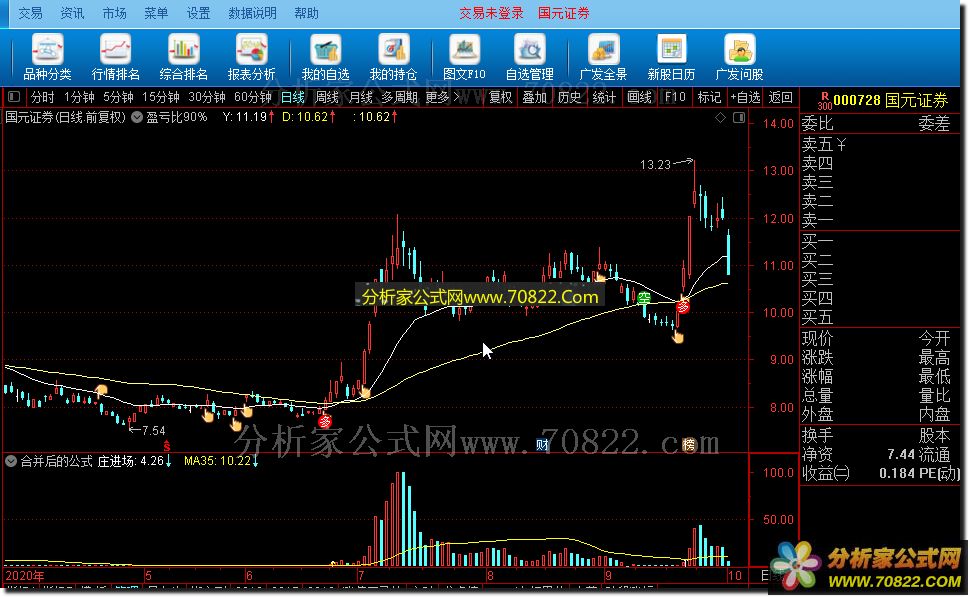Image resolution: width=970 pixels, height=597 pixels.
Task: Click the blue 财 marker below the chart
Action: (543, 444)
